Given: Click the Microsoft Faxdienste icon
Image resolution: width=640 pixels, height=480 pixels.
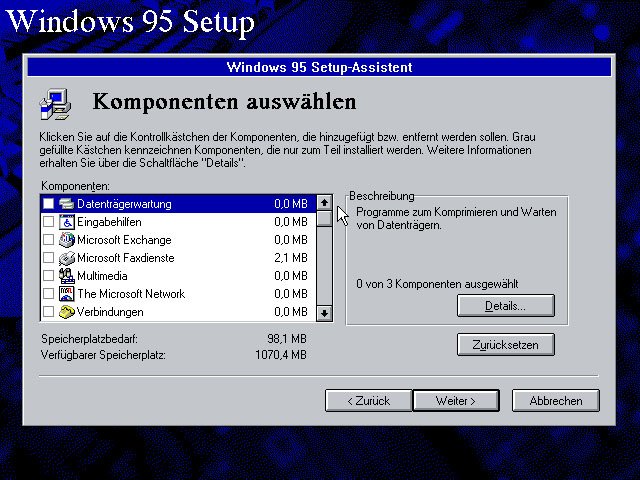Looking at the screenshot, I should point(67,258).
